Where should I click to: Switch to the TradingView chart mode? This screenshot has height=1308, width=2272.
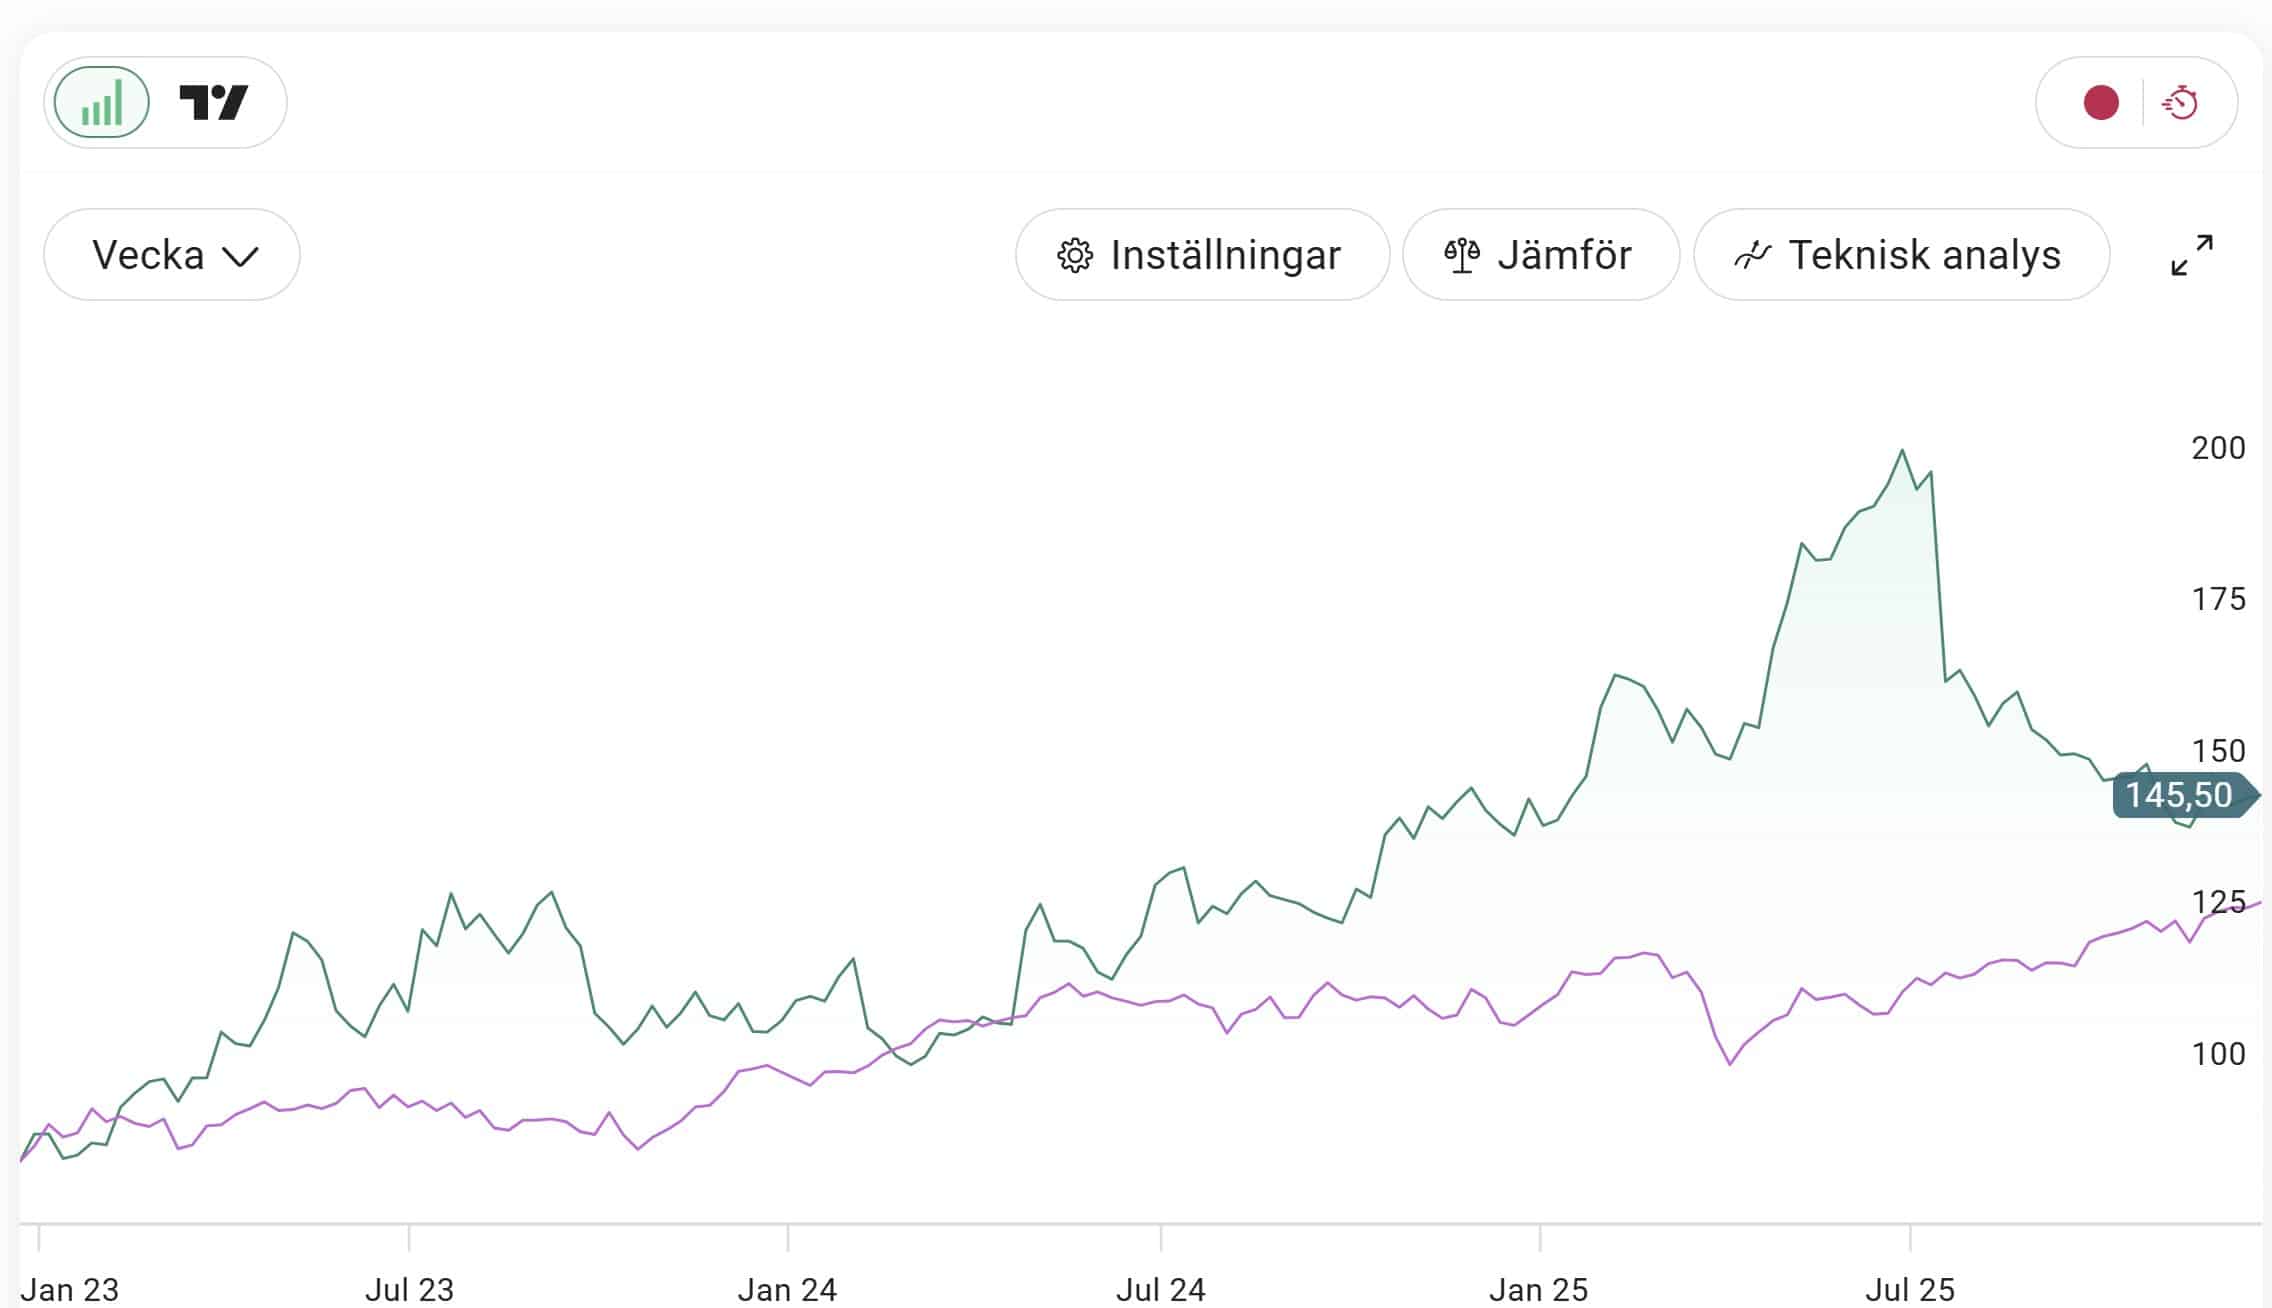pos(213,102)
